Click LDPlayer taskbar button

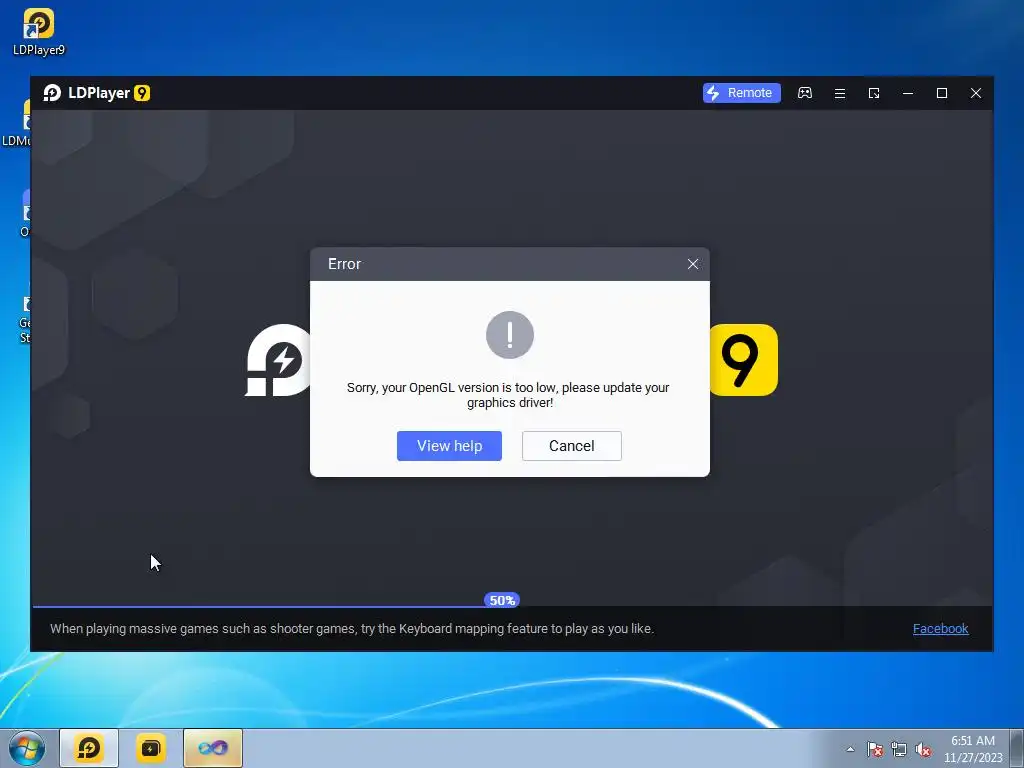(x=89, y=748)
